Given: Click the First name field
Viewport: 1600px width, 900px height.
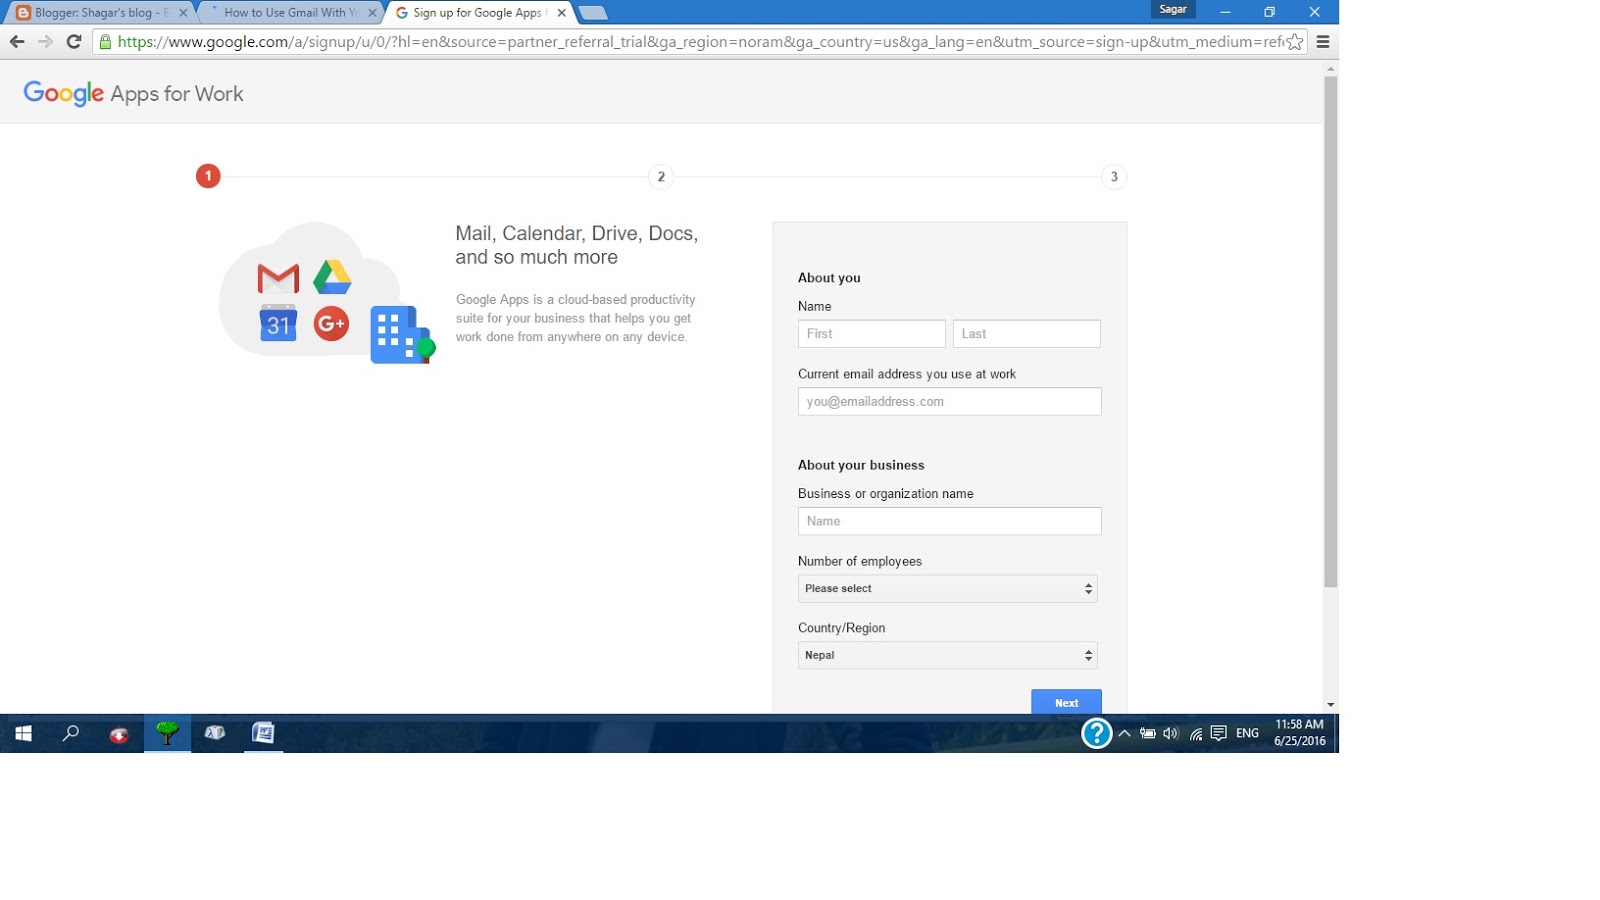Looking at the screenshot, I should pyautogui.click(x=871, y=334).
